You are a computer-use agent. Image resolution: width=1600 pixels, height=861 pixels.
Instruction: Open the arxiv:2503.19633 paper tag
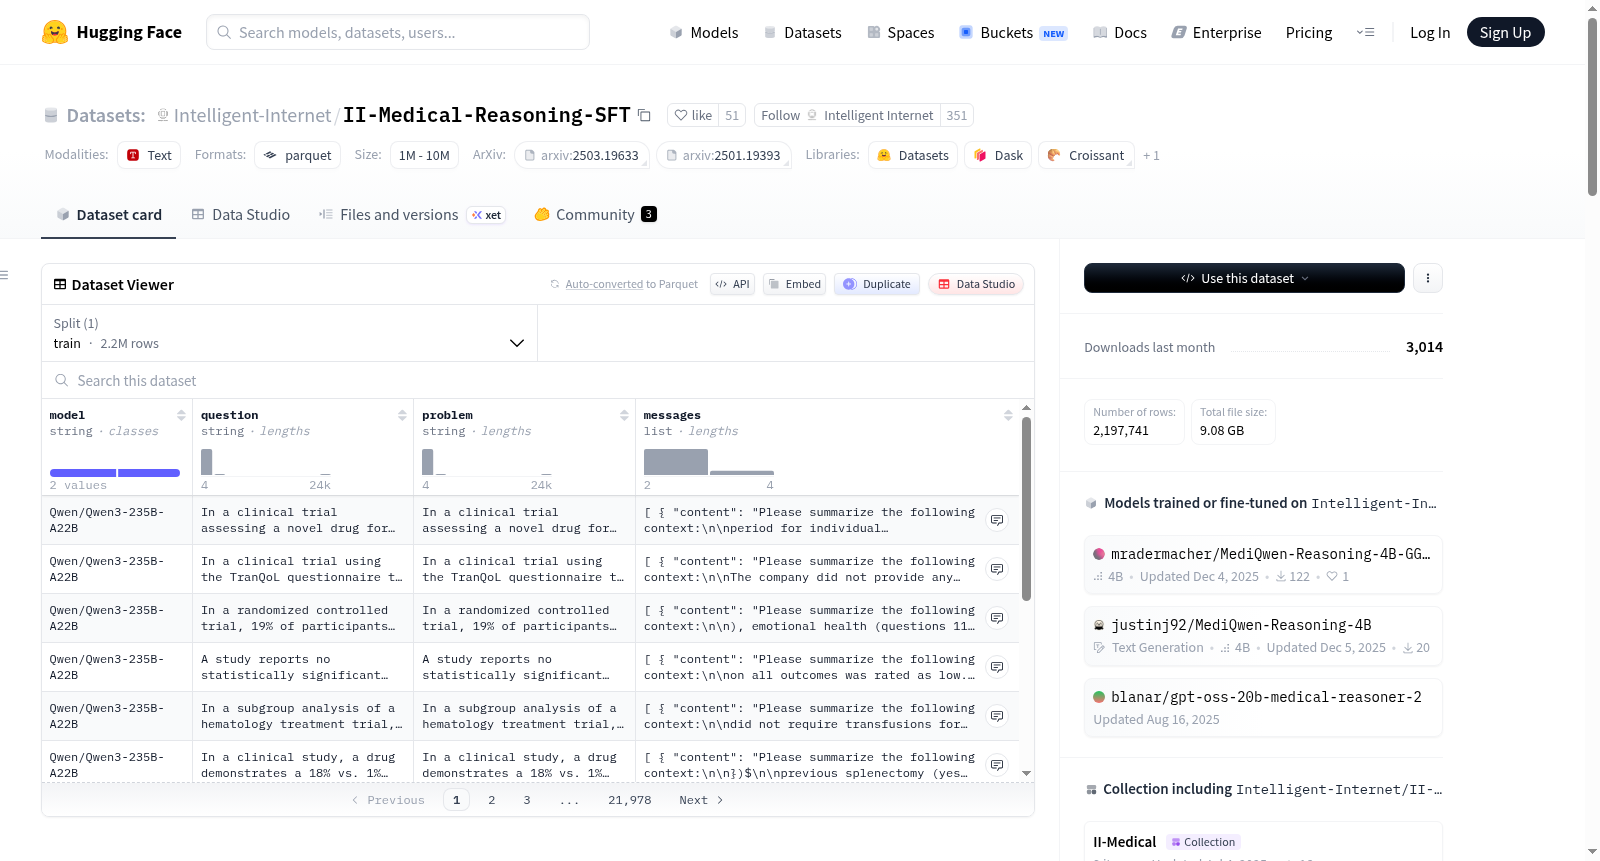tap(582, 155)
